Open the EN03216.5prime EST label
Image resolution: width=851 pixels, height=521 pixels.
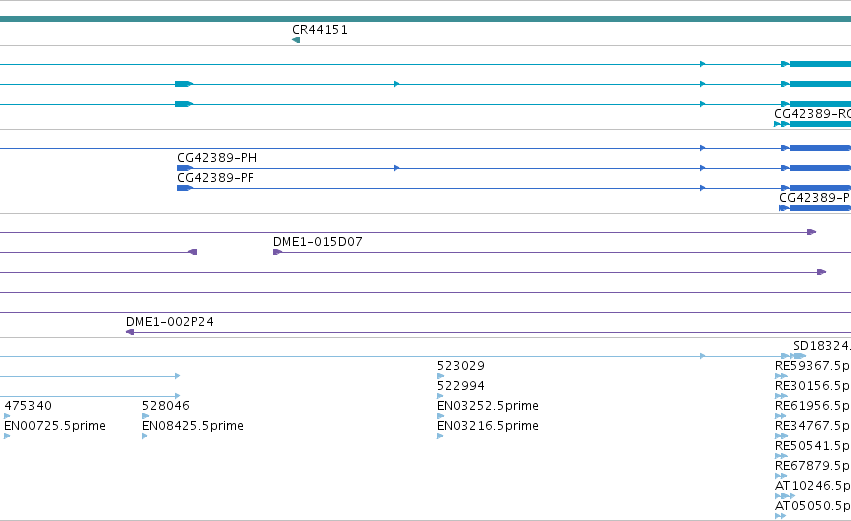point(488,426)
